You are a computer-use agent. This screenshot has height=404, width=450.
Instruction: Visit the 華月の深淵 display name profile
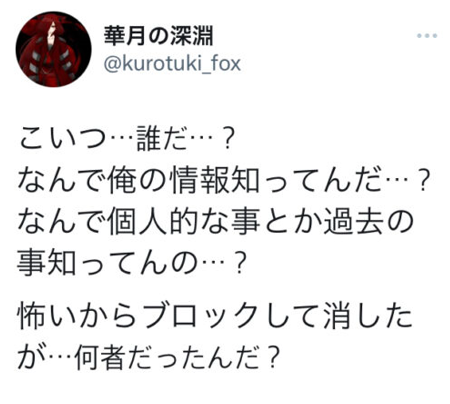159,36
